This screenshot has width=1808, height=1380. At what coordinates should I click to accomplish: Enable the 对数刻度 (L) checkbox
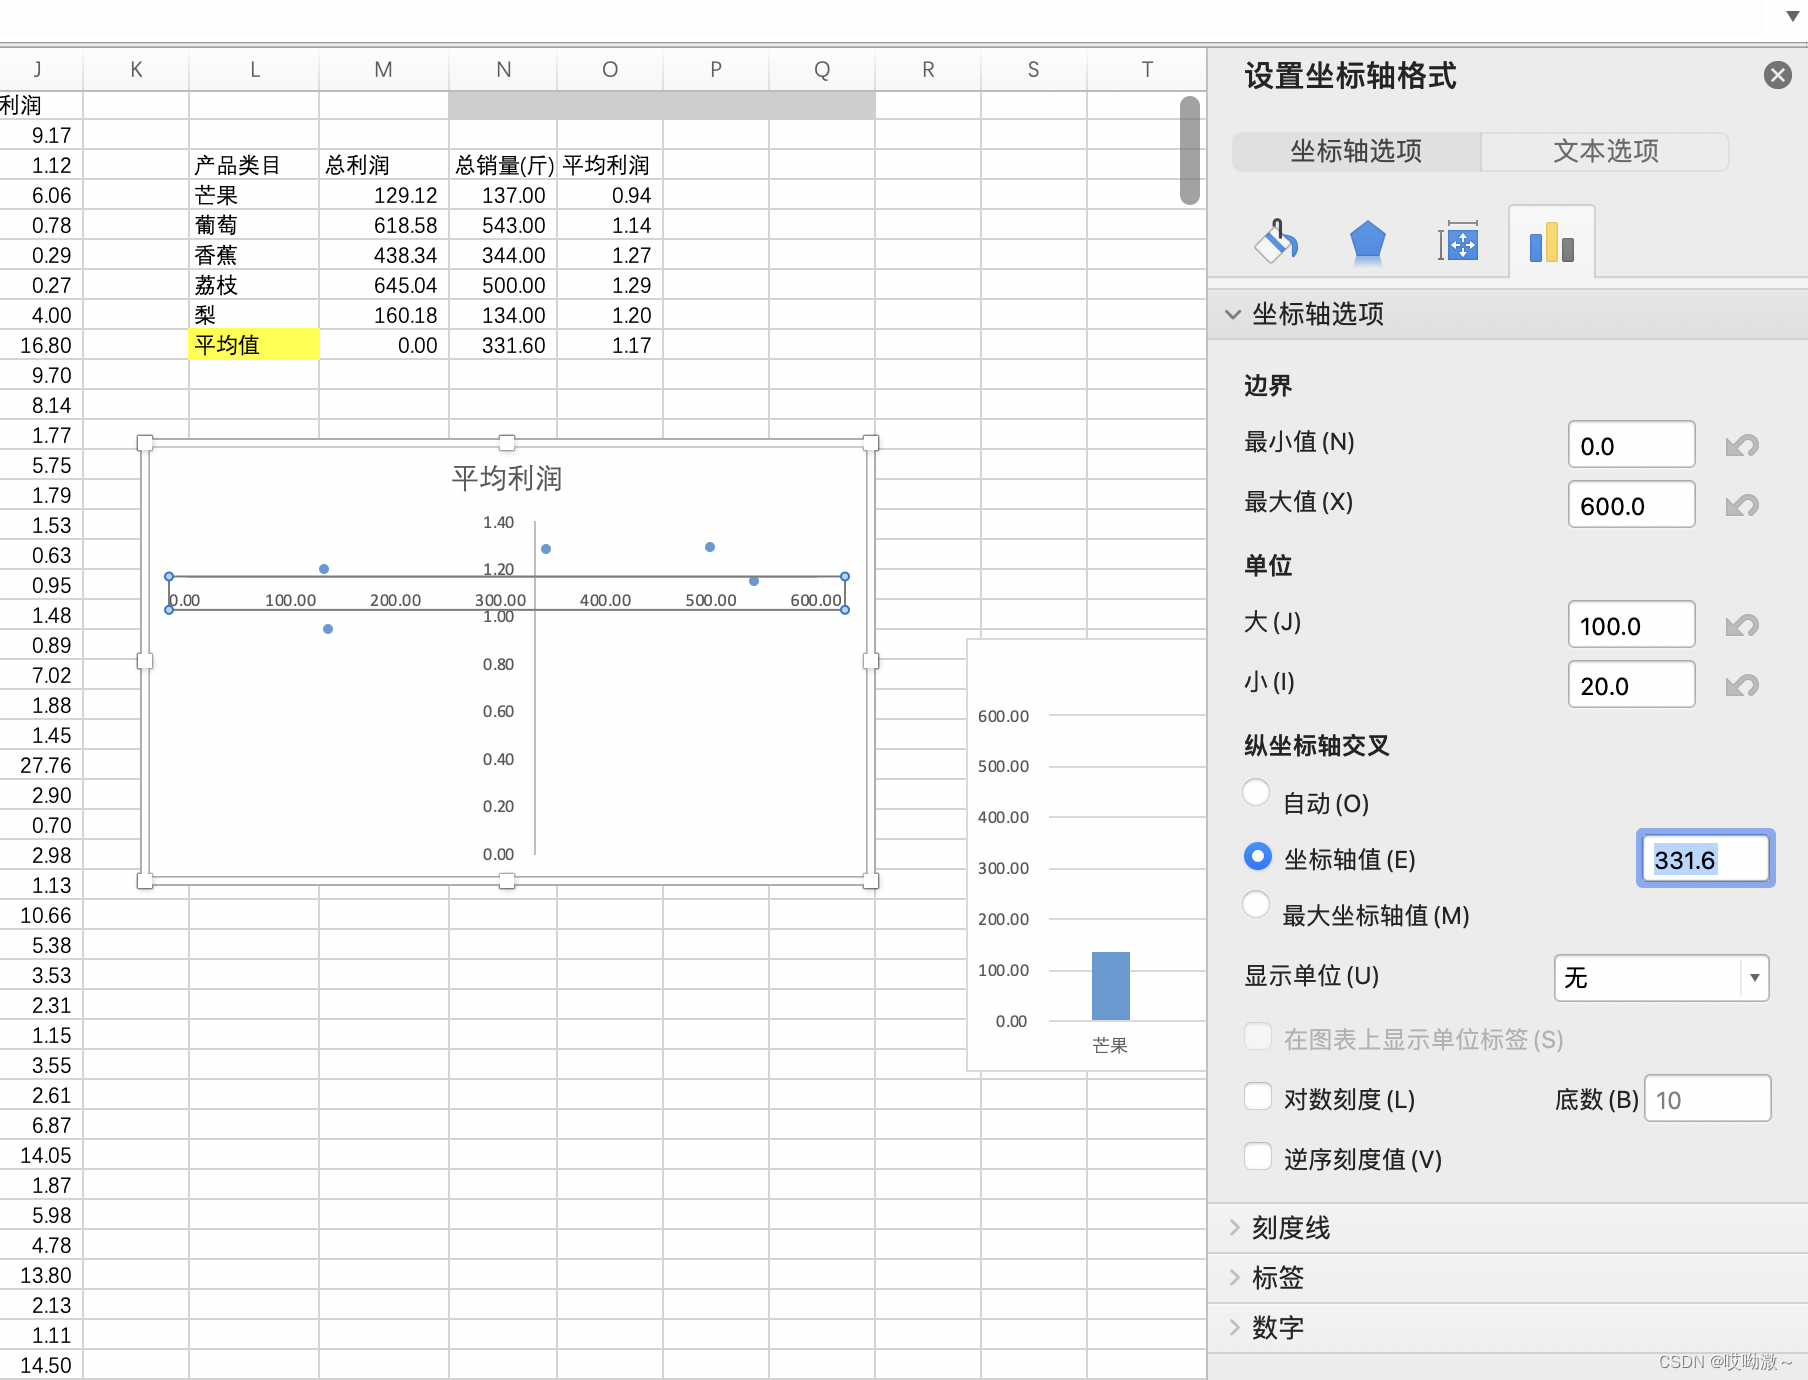pos(1258,1096)
